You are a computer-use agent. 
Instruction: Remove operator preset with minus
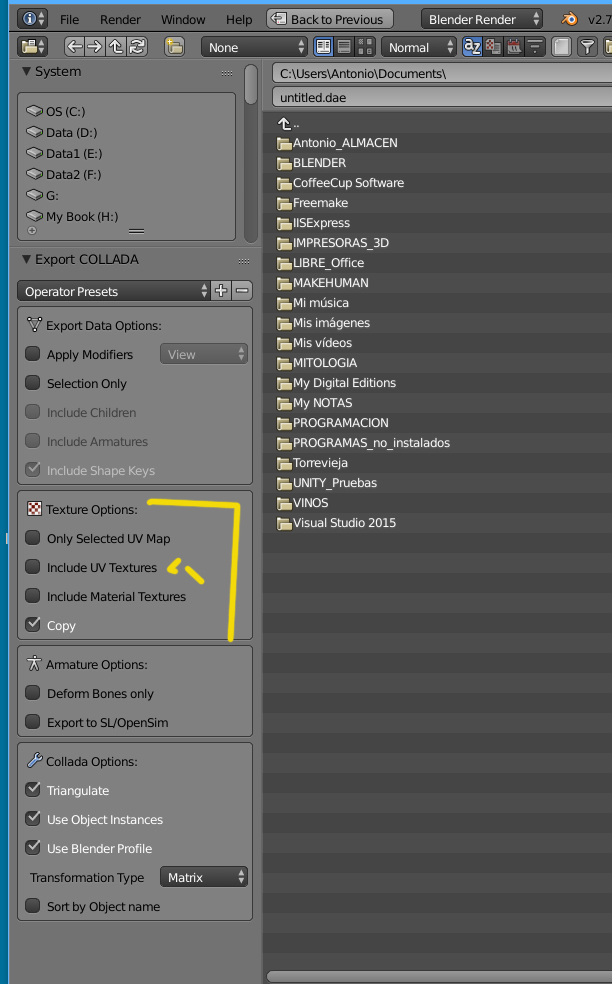pyautogui.click(x=242, y=291)
